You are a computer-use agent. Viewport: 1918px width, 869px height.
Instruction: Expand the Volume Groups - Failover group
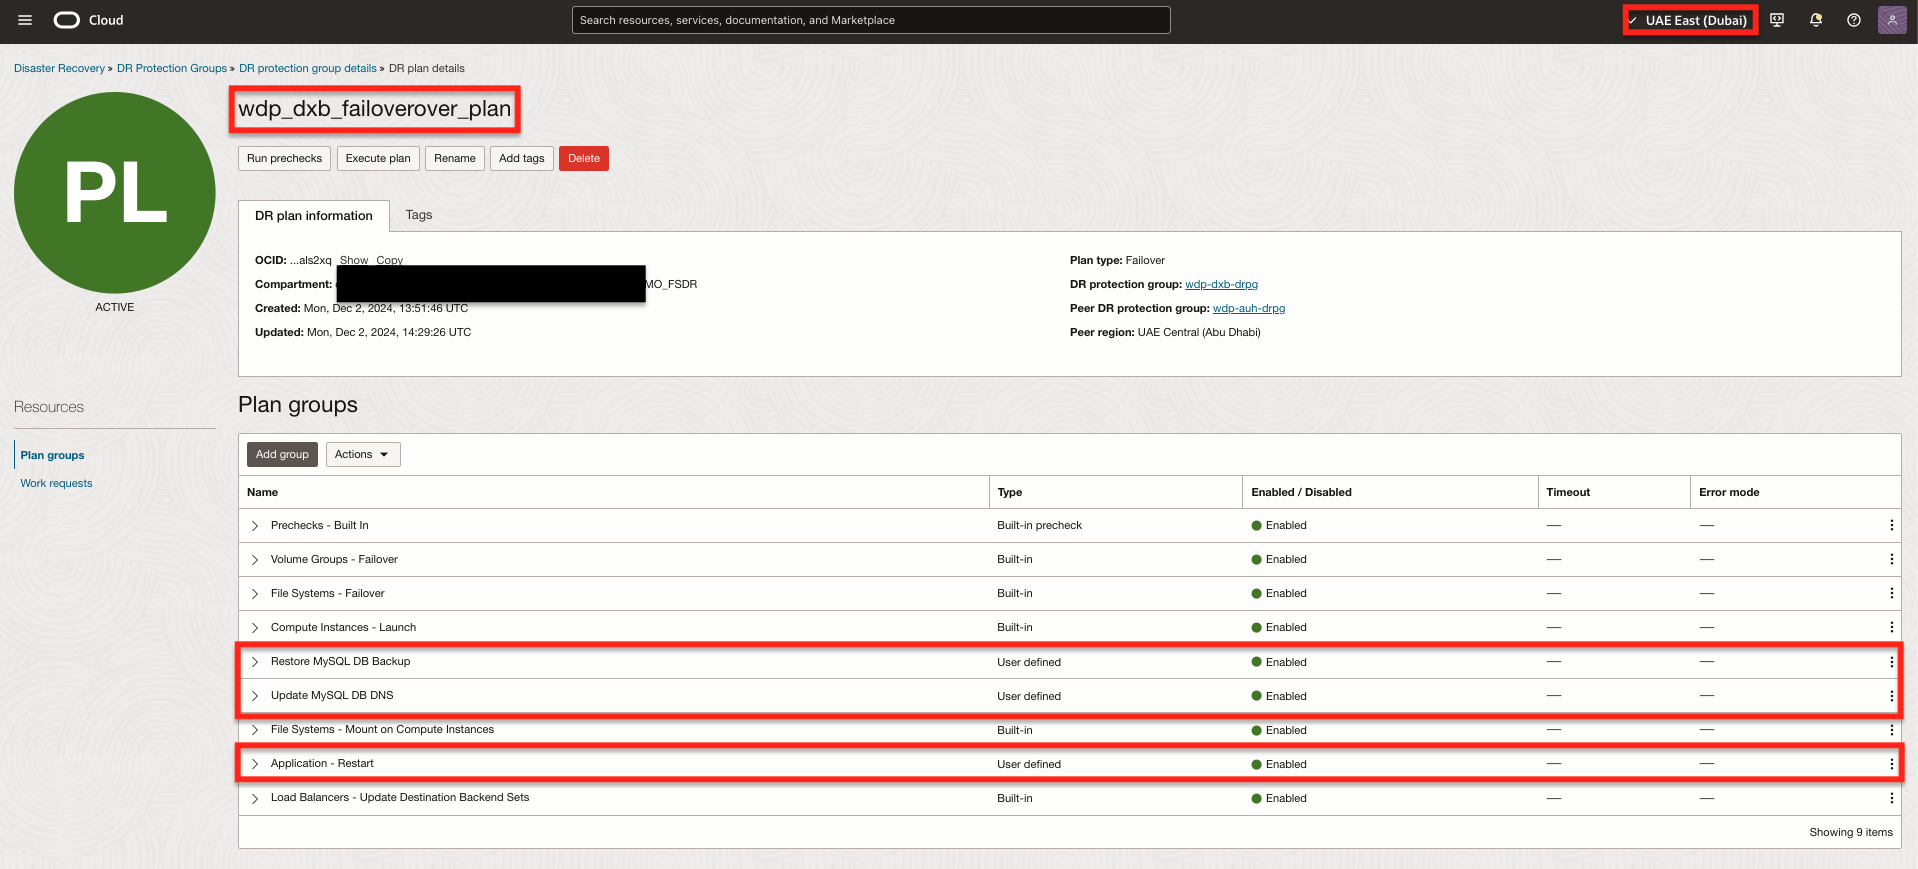coord(255,560)
